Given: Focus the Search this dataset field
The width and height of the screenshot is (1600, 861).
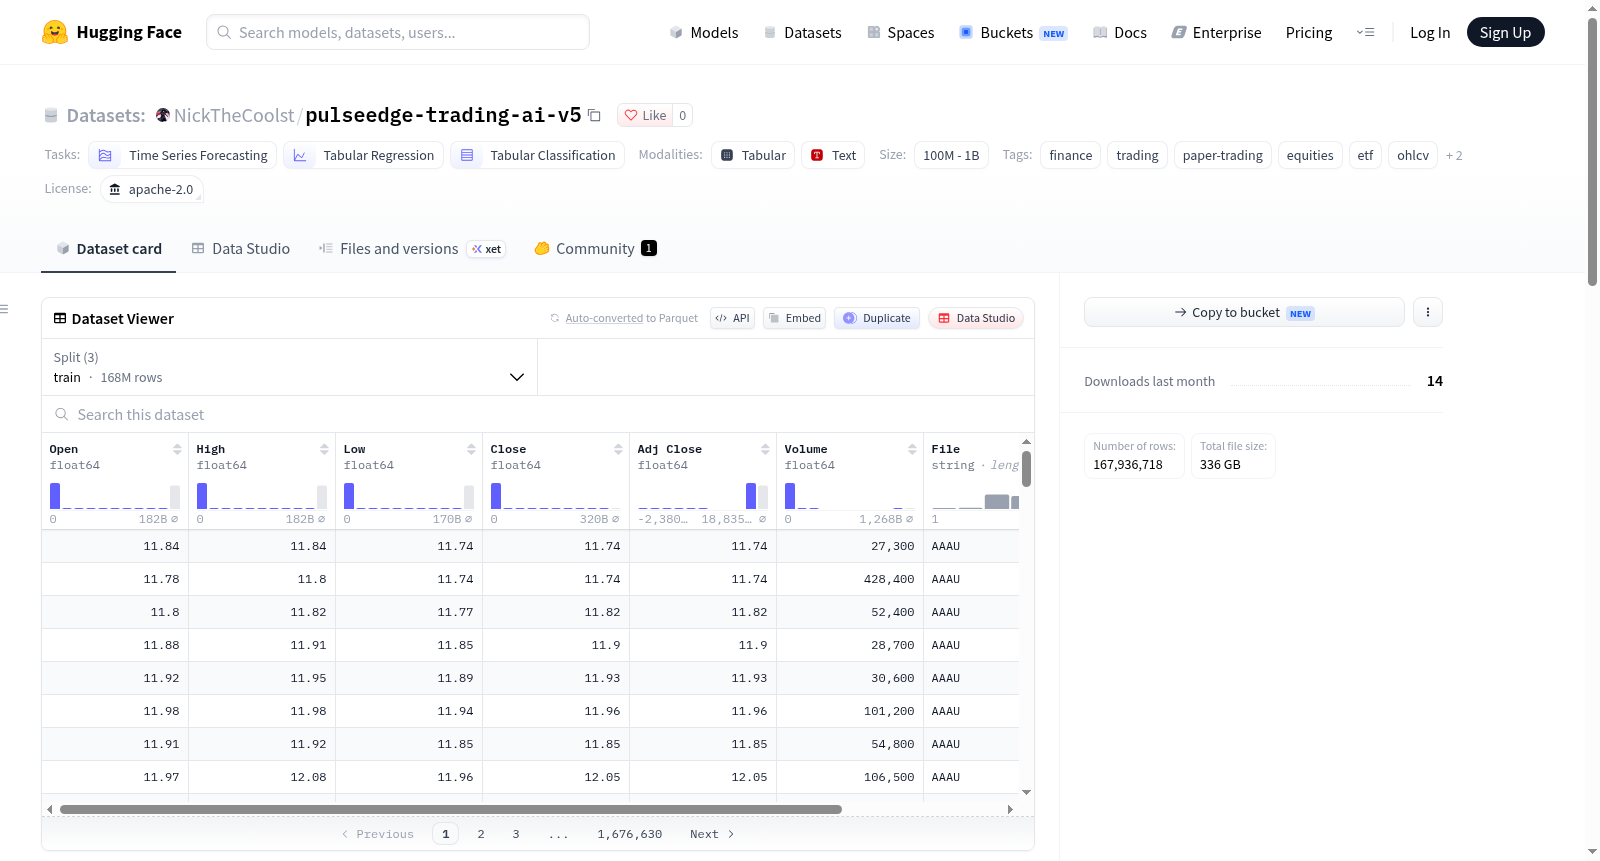Looking at the screenshot, I should [x=538, y=415].
